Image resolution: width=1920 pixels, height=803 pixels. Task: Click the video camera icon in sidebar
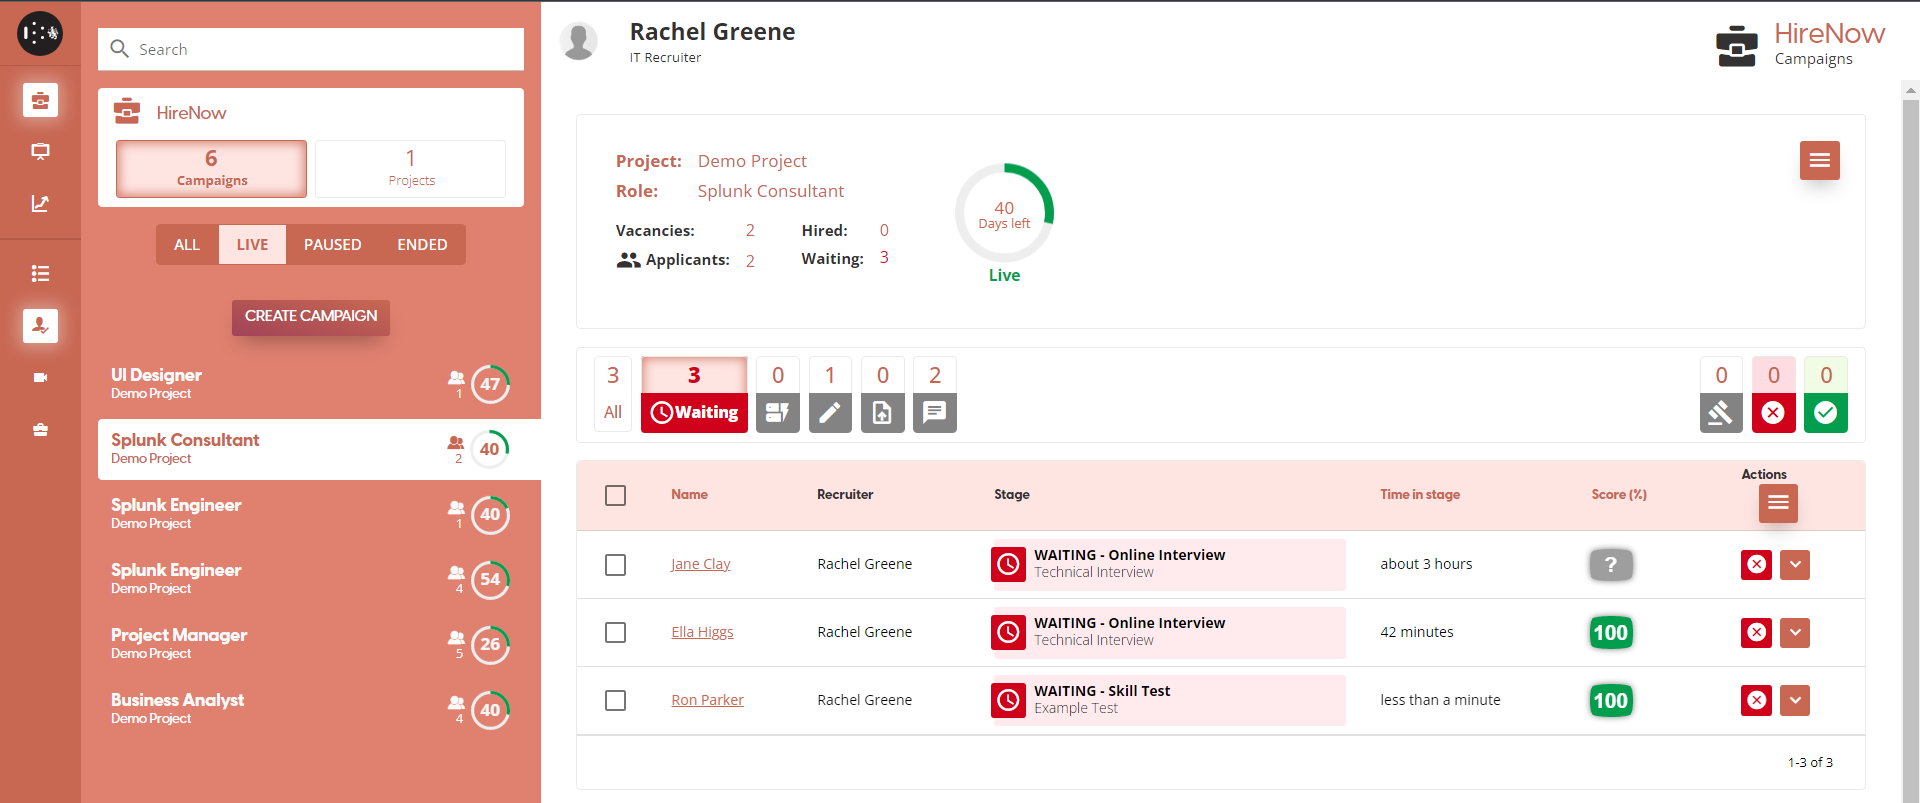[40, 378]
